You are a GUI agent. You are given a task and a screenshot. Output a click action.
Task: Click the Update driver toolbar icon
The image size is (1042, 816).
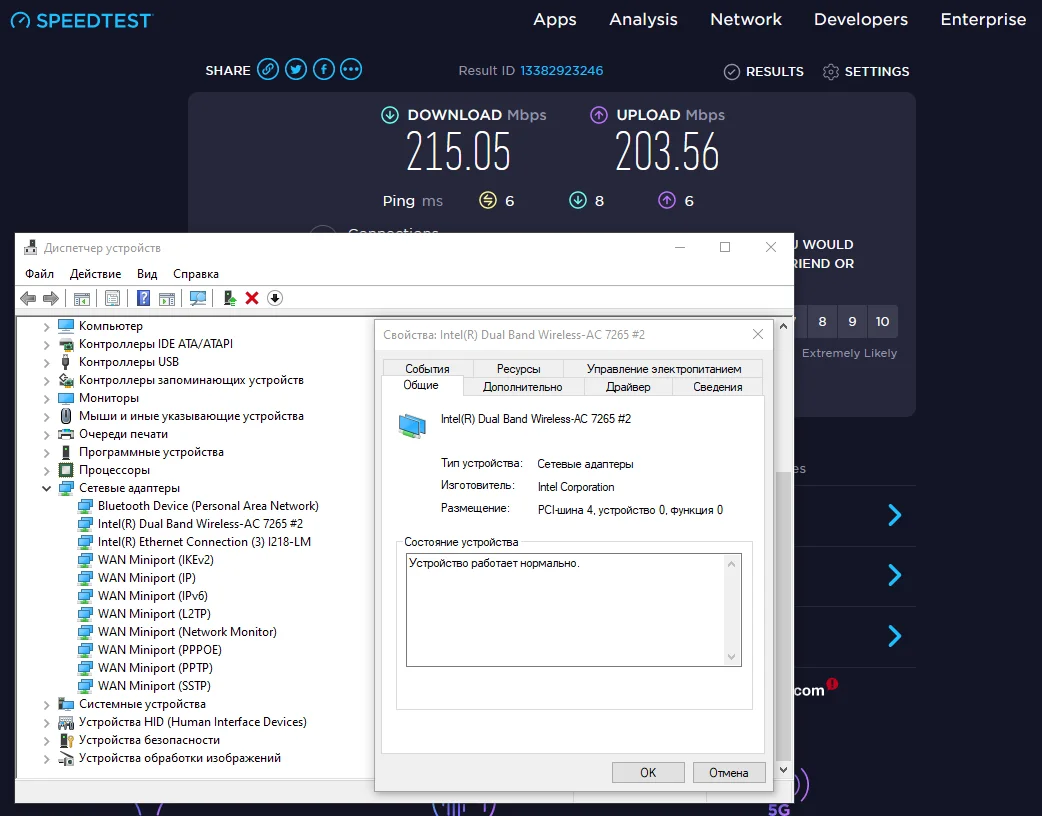230,298
